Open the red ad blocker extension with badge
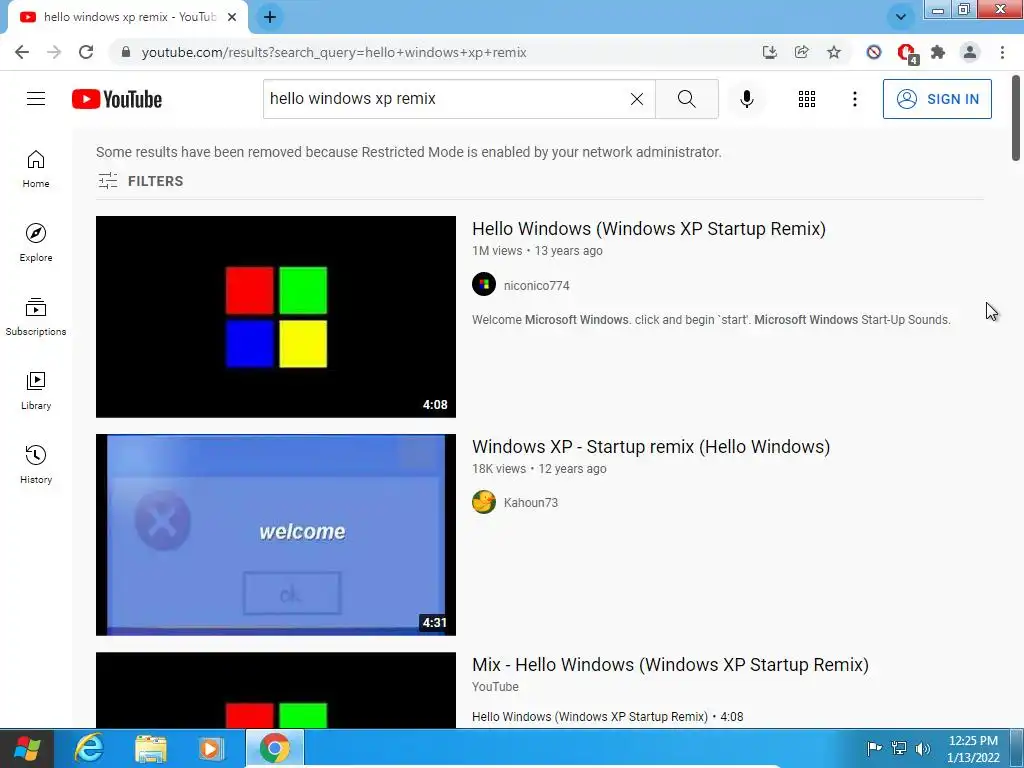The height and width of the screenshot is (768, 1024). point(906,53)
